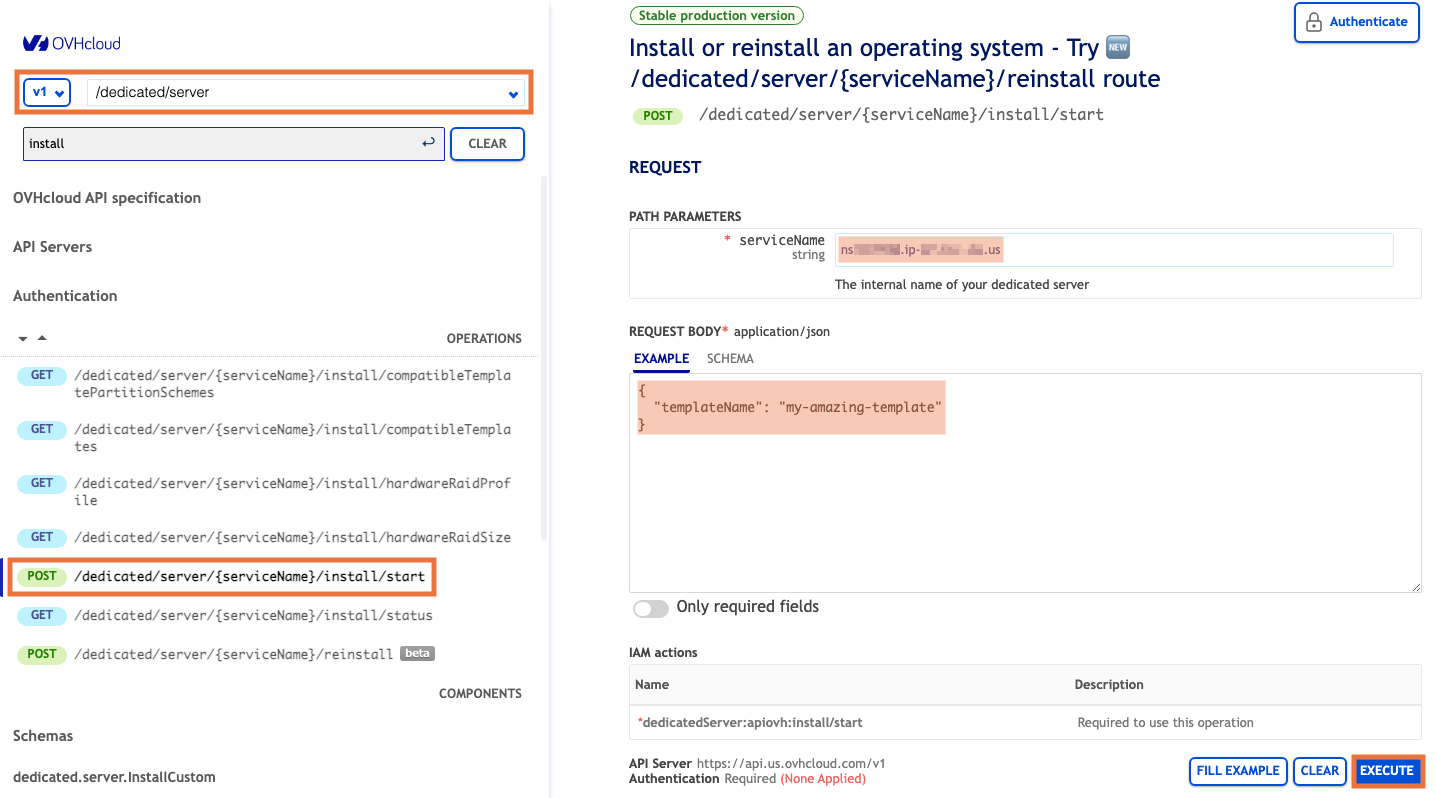Click the Stable production version badge
Image resolution: width=1435 pixels, height=798 pixels.
tap(716, 15)
